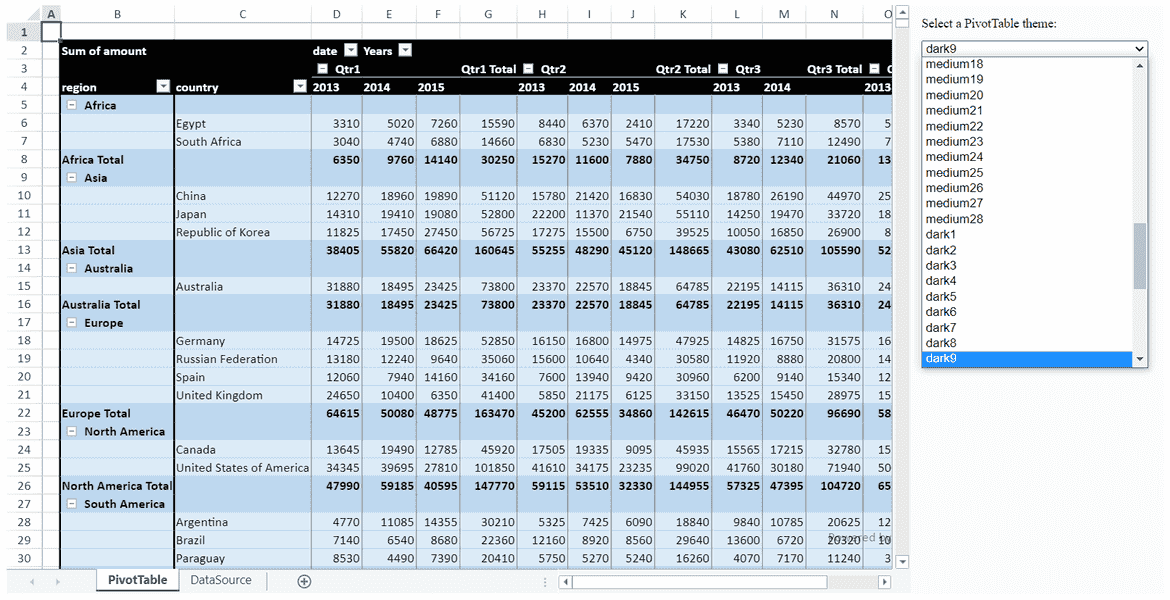Switch to the PivotTable sheet tab
Image resolution: width=1170 pixels, height=600 pixels.
pos(137,579)
